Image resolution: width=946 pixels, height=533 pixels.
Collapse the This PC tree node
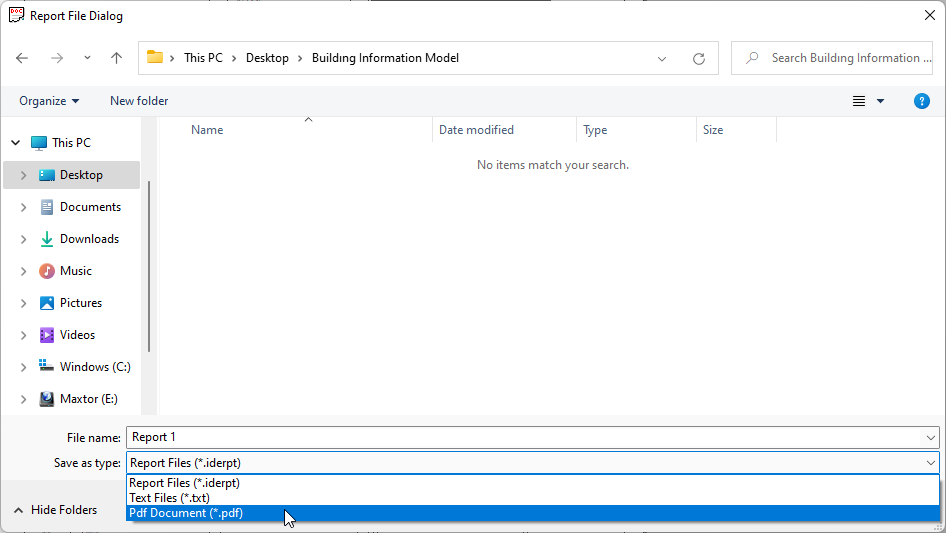[15, 143]
